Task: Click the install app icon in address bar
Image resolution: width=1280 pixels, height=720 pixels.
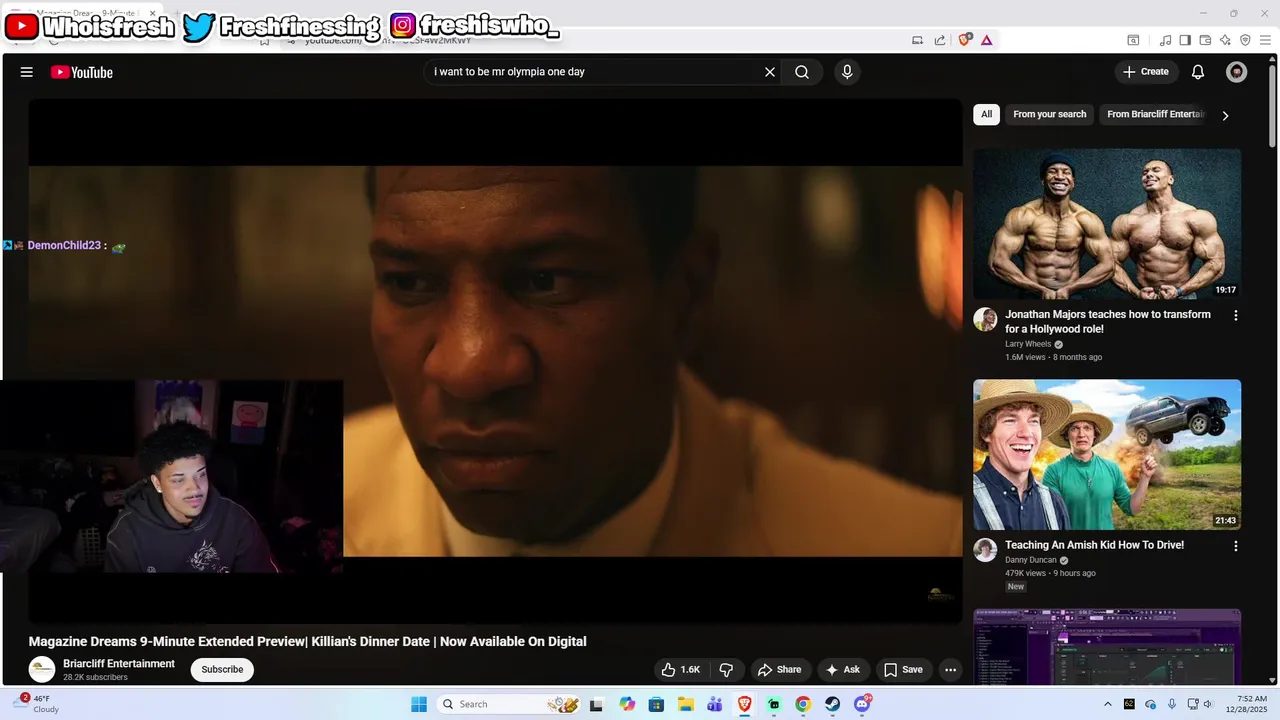Action: pyautogui.click(x=917, y=40)
